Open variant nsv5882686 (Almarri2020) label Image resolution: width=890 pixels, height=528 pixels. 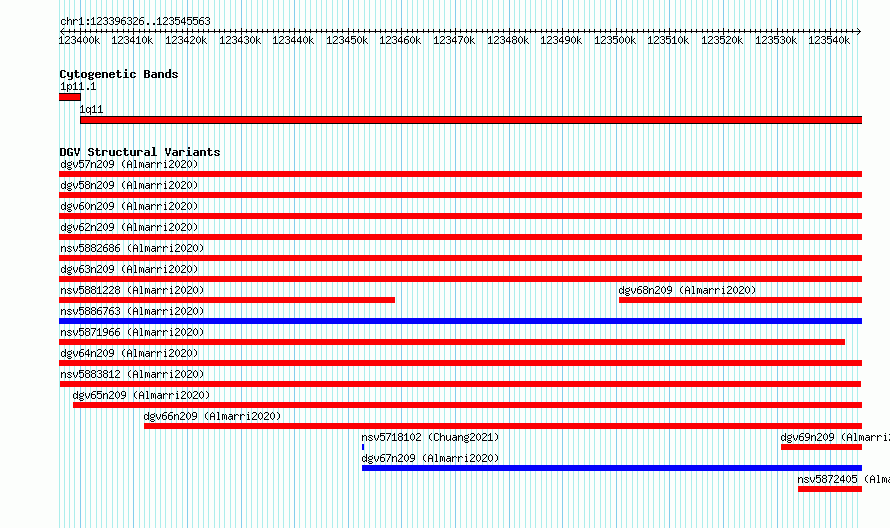(132, 248)
